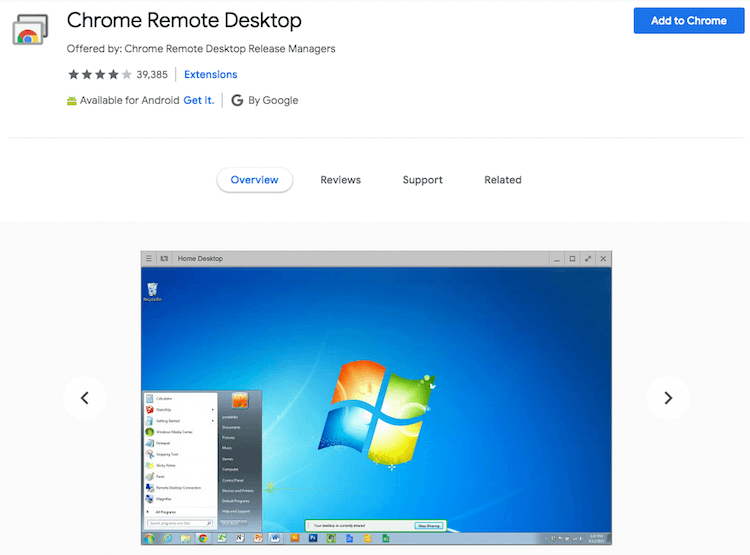This screenshot has width=750, height=555.
Task: Expand Getting Started submenu arrow
Action: [x=212, y=421]
